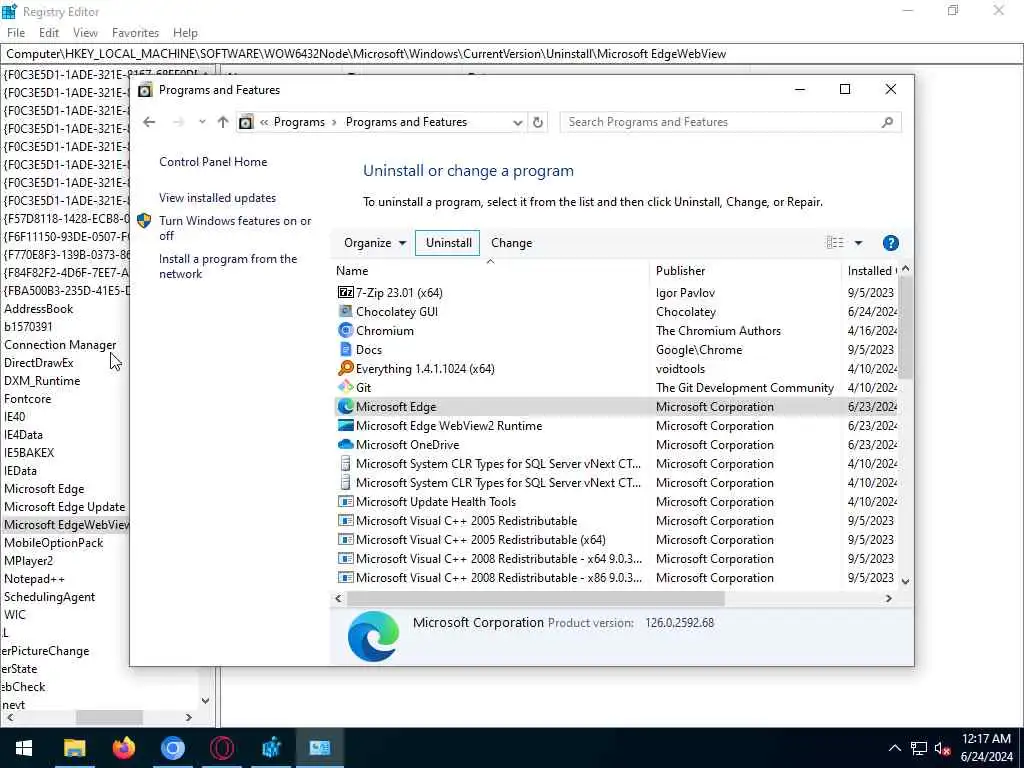Click the Chromium icon in program list
Screen dimensions: 1024x768
coord(345,330)
